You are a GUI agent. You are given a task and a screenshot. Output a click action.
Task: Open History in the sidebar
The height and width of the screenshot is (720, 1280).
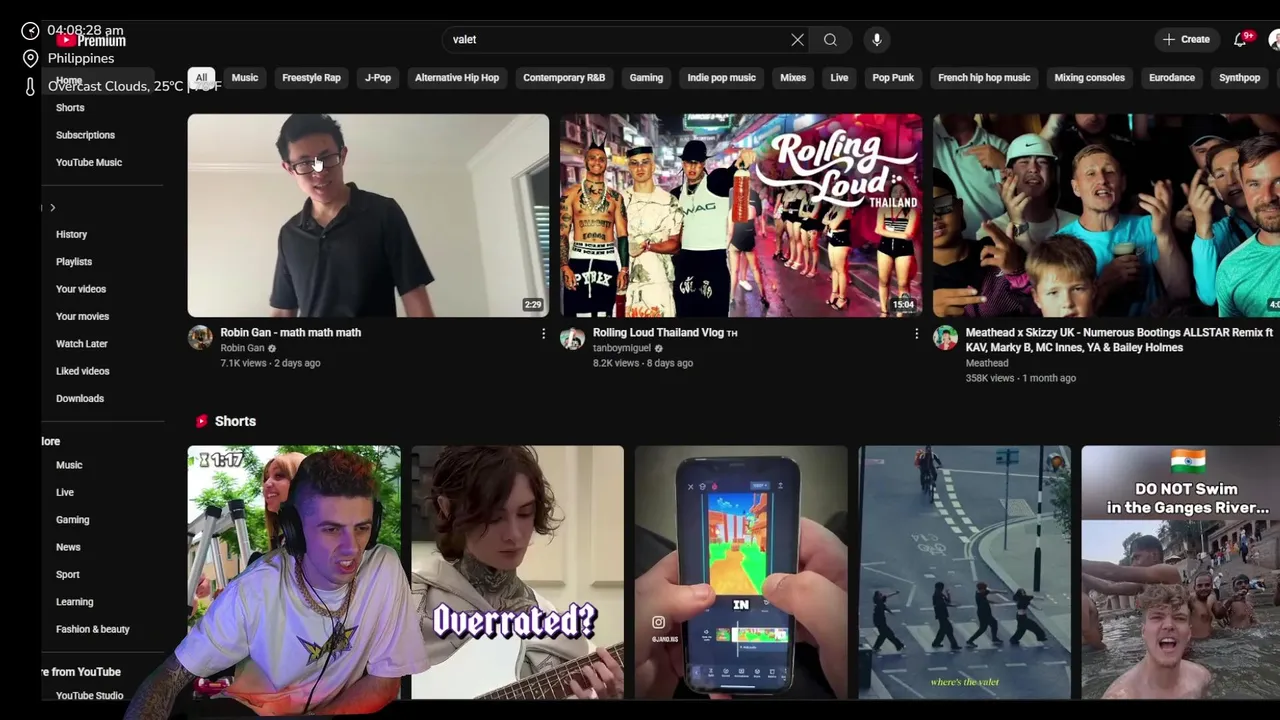71,235
